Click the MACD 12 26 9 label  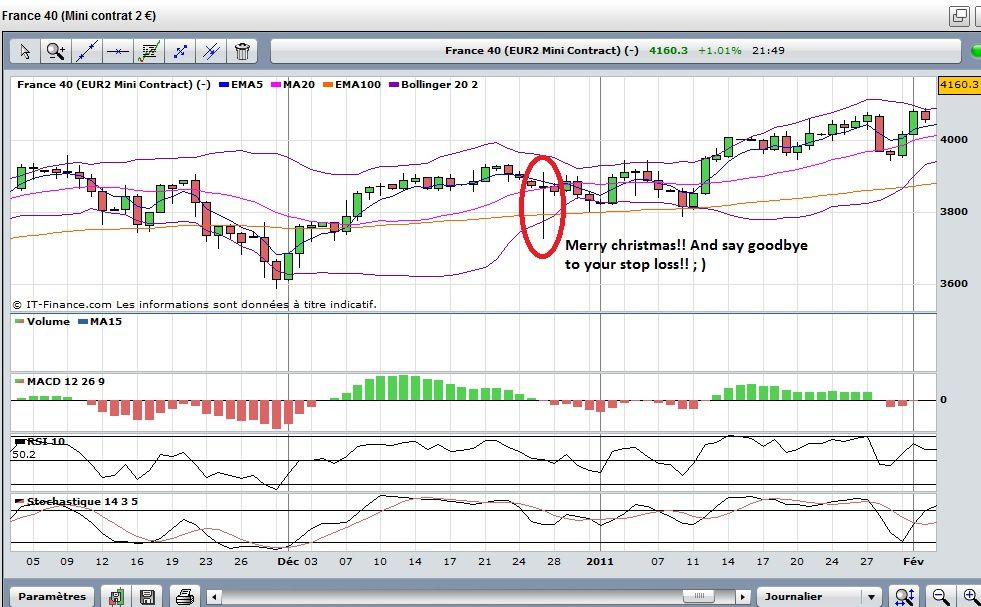60,382
